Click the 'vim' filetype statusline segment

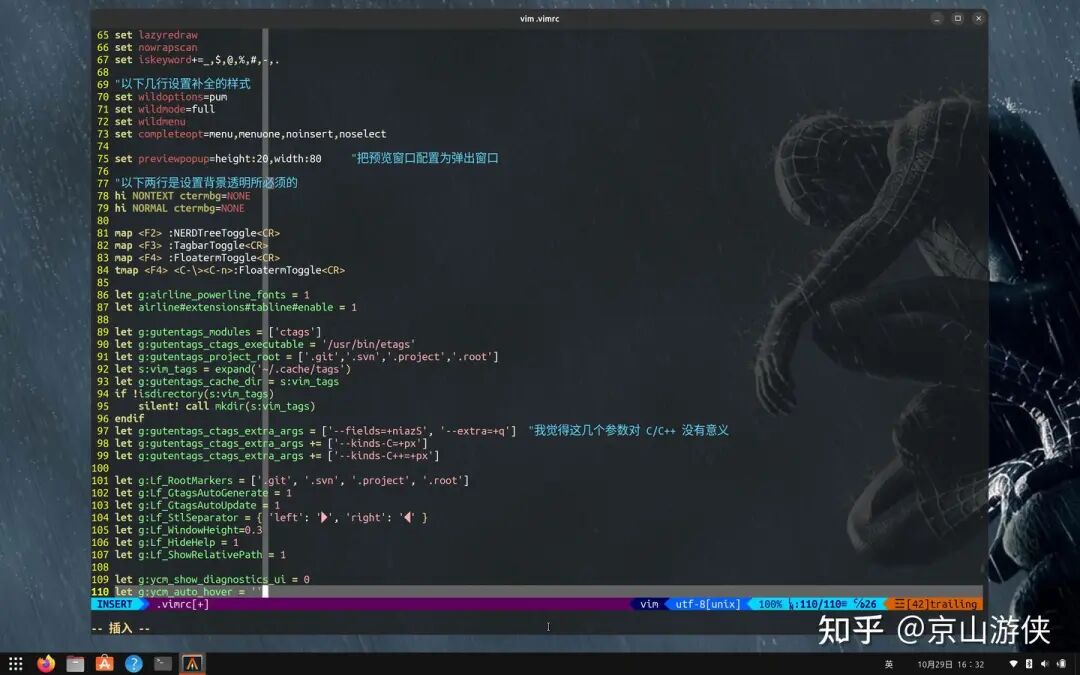pyautogui.click(x=649, y=604)
